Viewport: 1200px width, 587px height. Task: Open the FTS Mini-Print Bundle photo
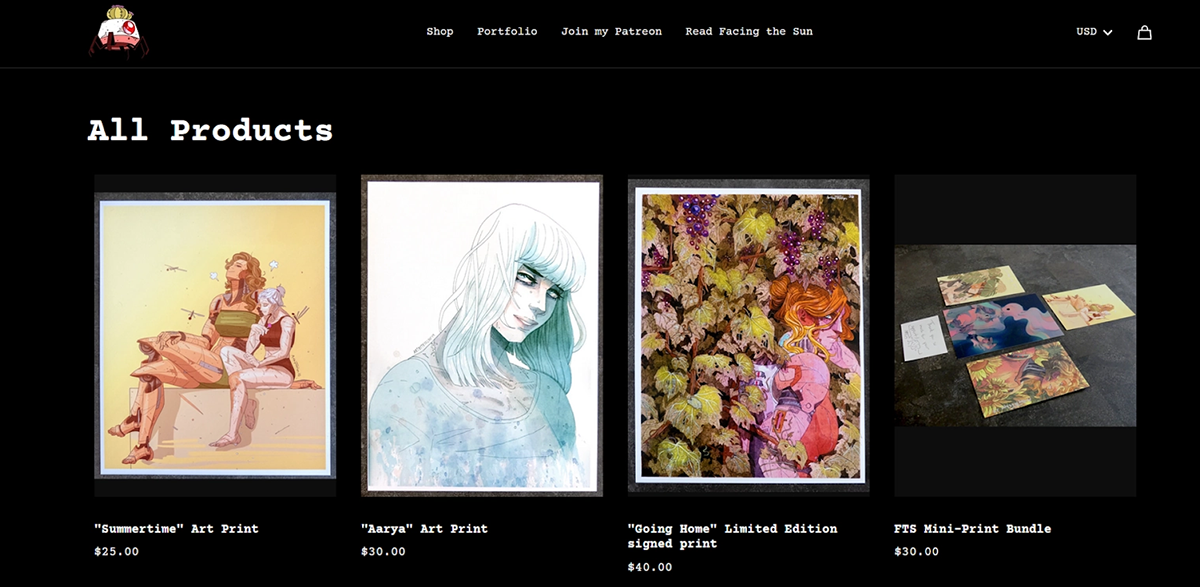coord(1015,336)
